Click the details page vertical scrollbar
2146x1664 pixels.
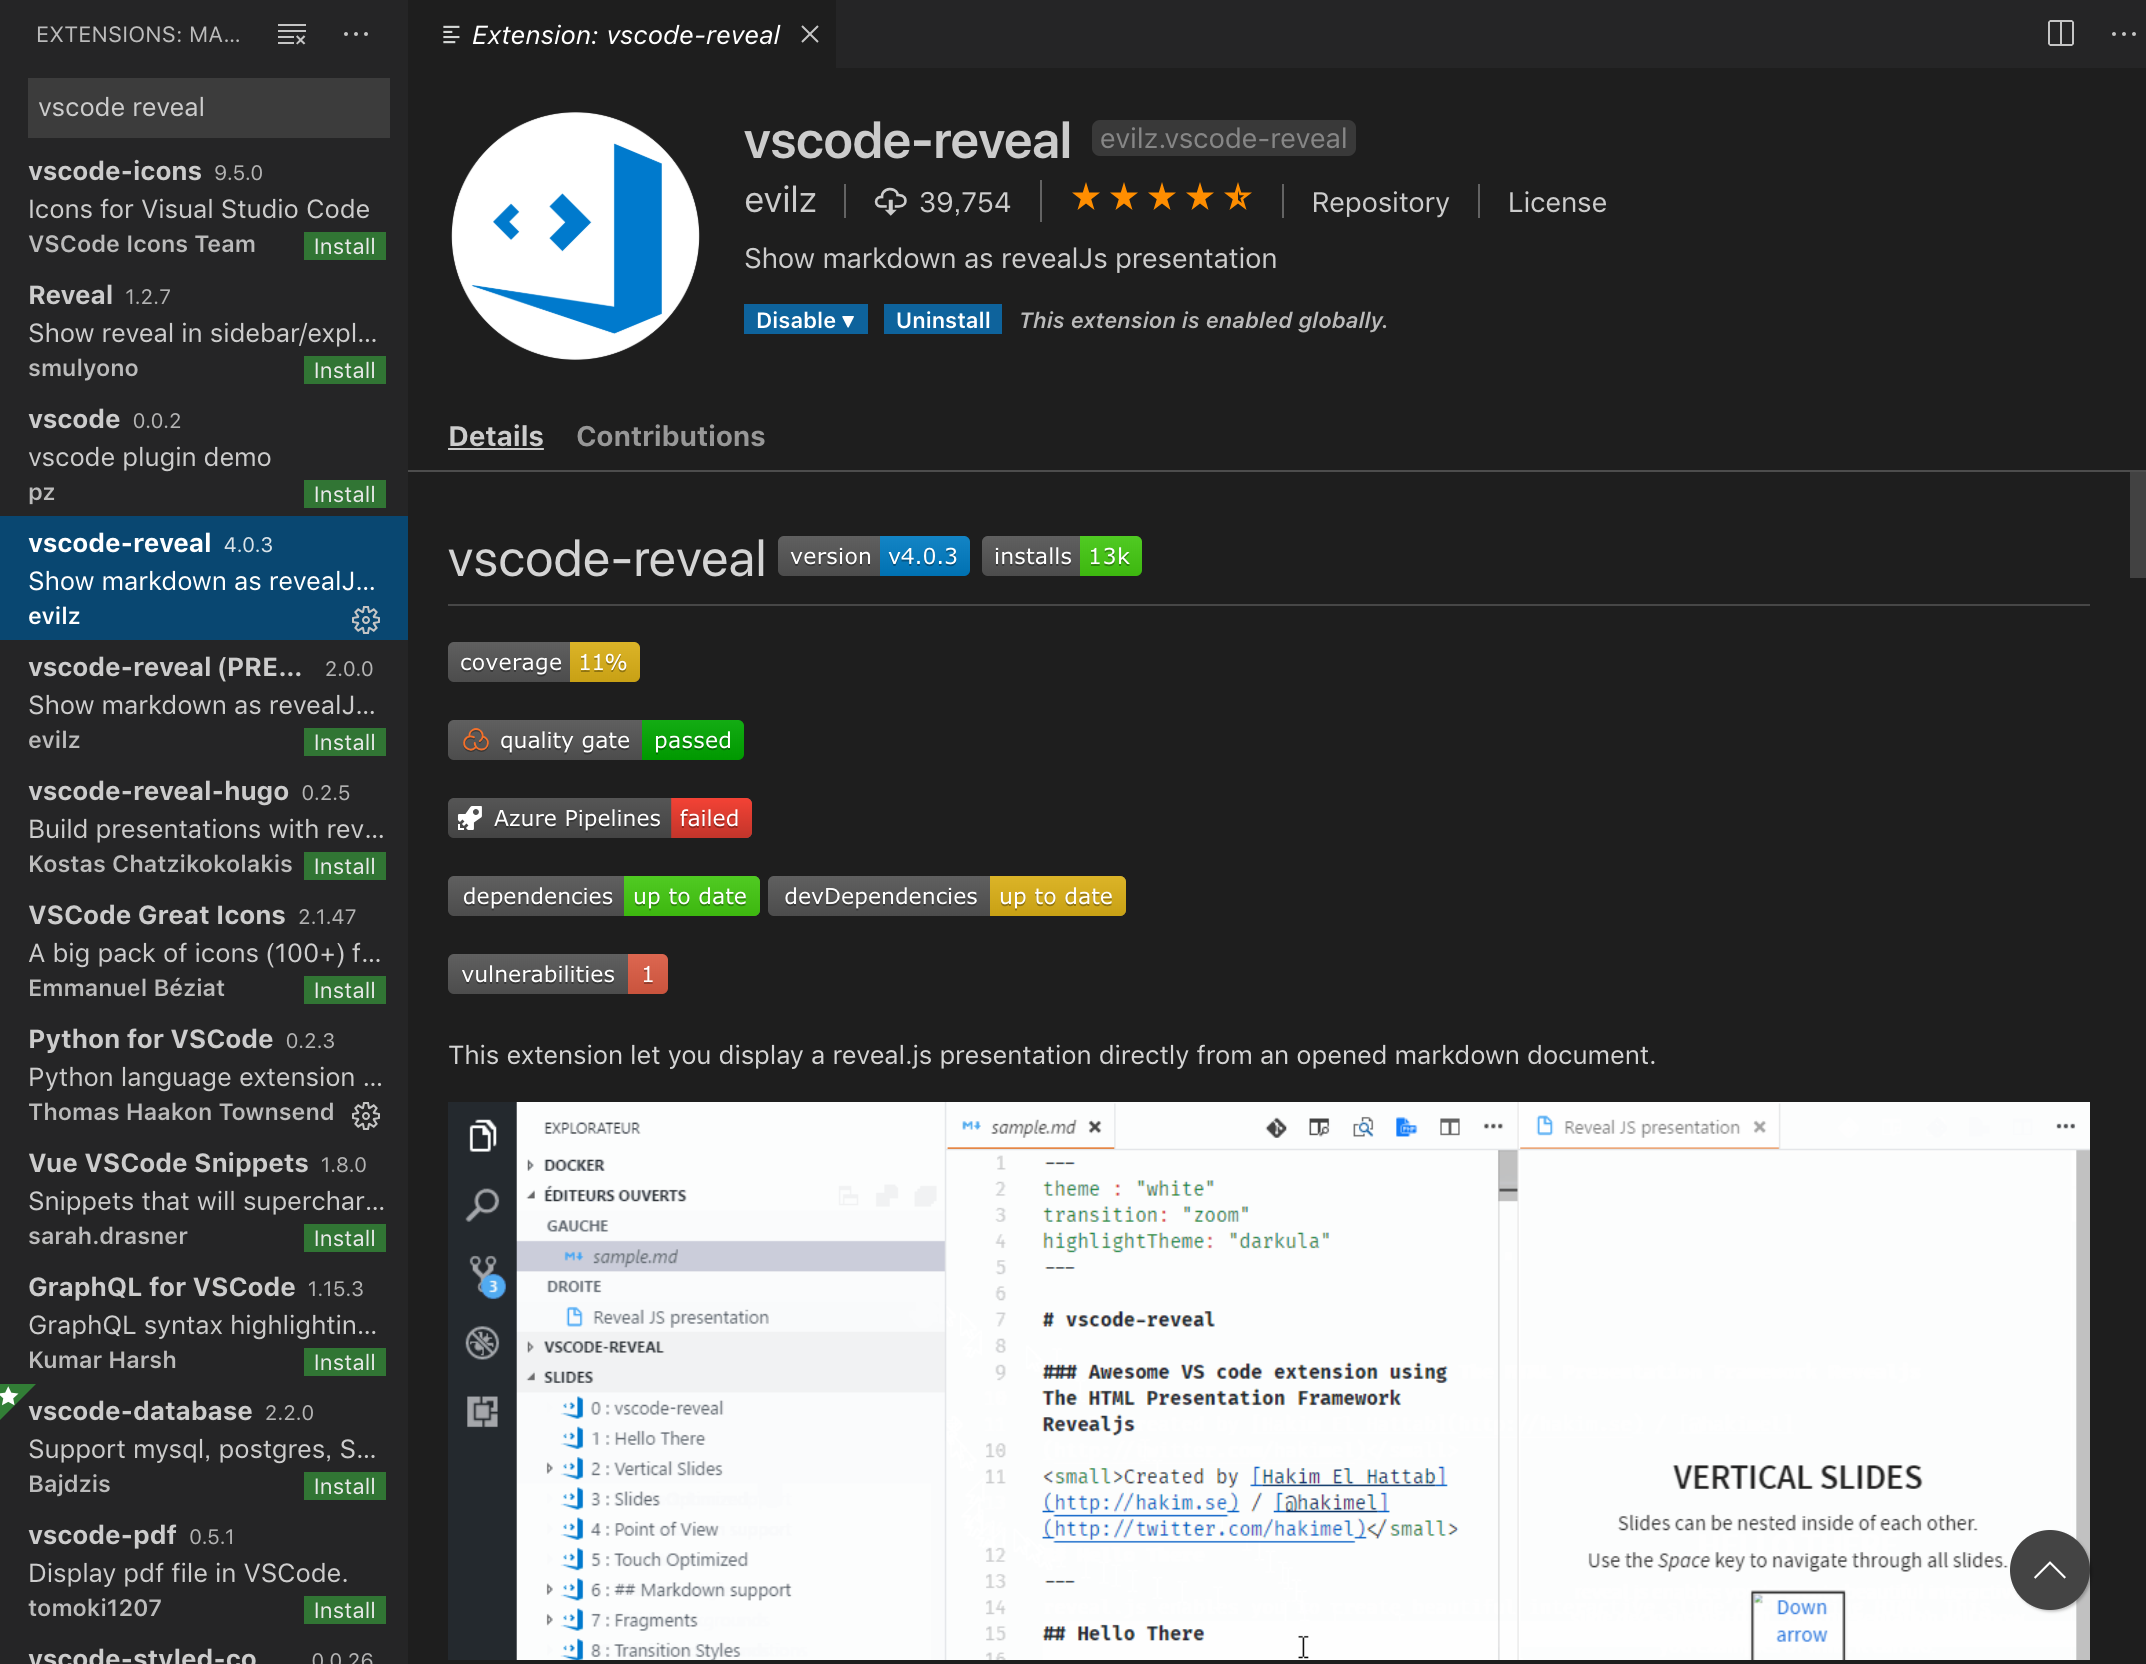coord(2137,525)
